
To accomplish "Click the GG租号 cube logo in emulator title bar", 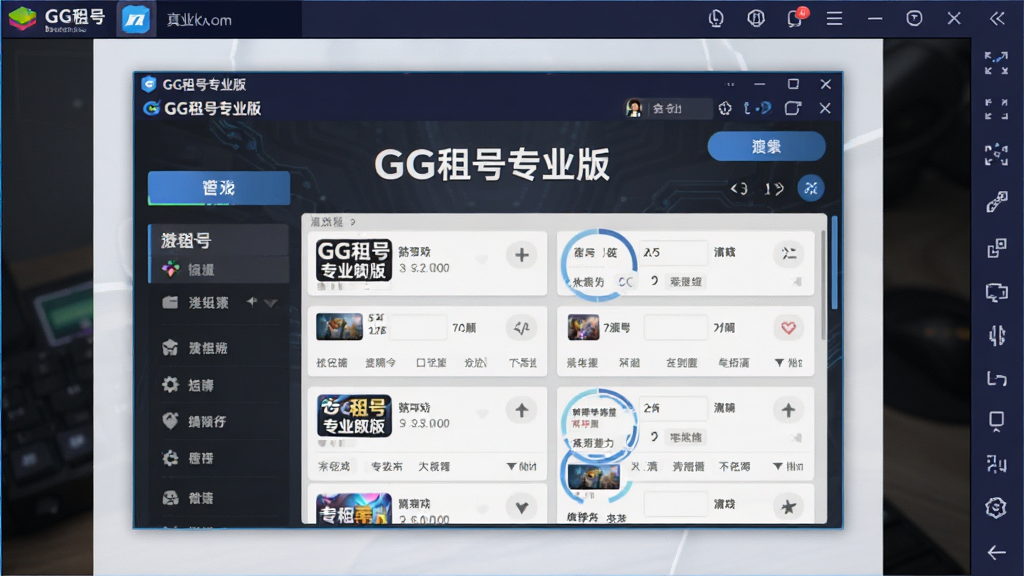I will coord(22,19).
